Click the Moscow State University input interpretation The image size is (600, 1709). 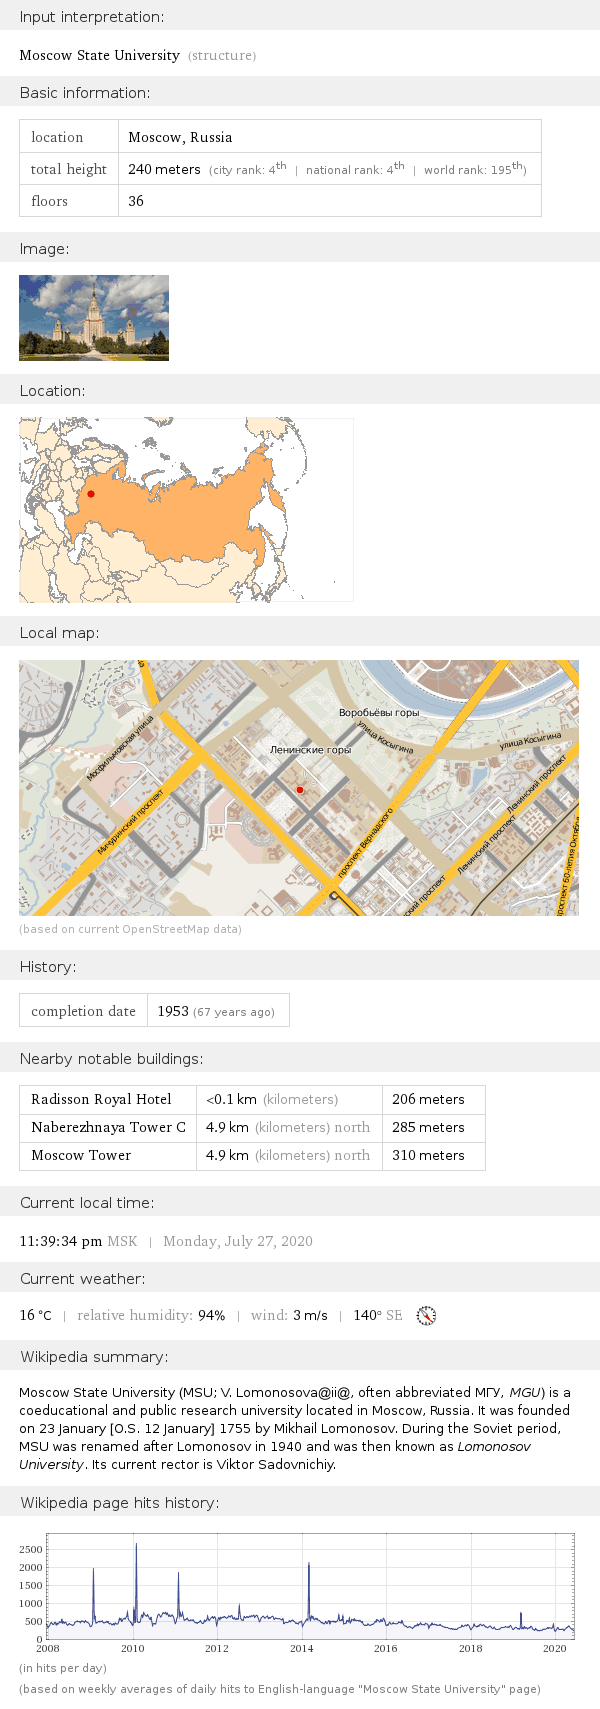[99, 56]
